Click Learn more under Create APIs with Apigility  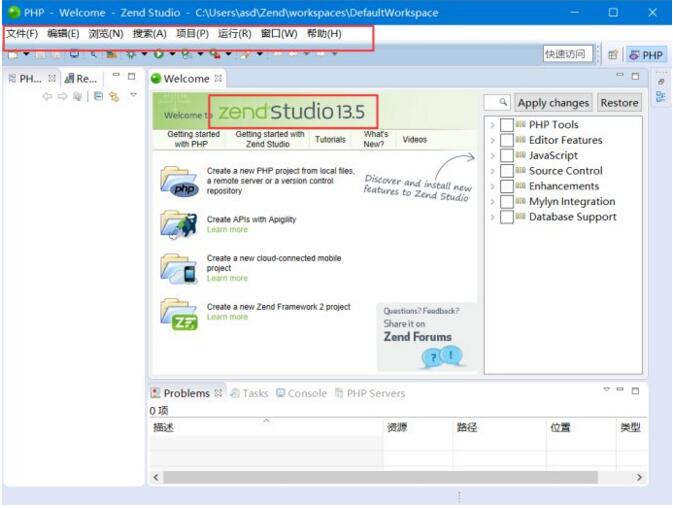(x=227, y=230)
